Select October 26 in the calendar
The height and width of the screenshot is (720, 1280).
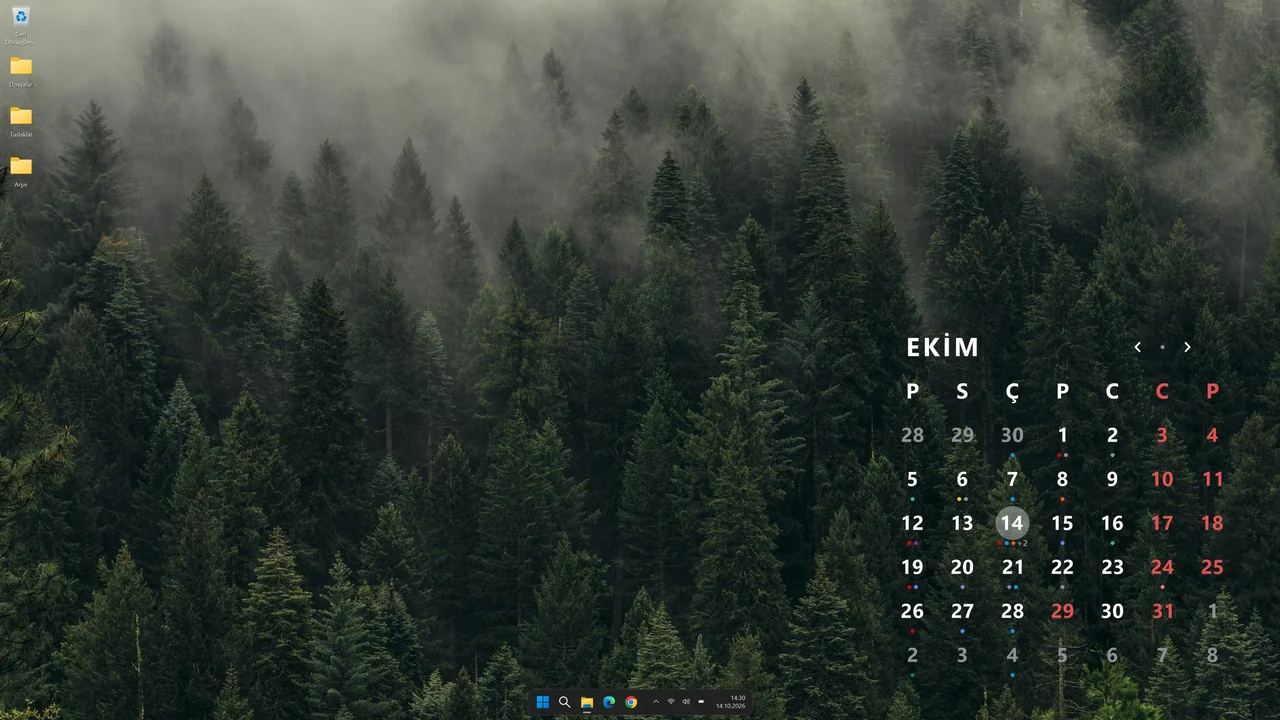(912, 611)
